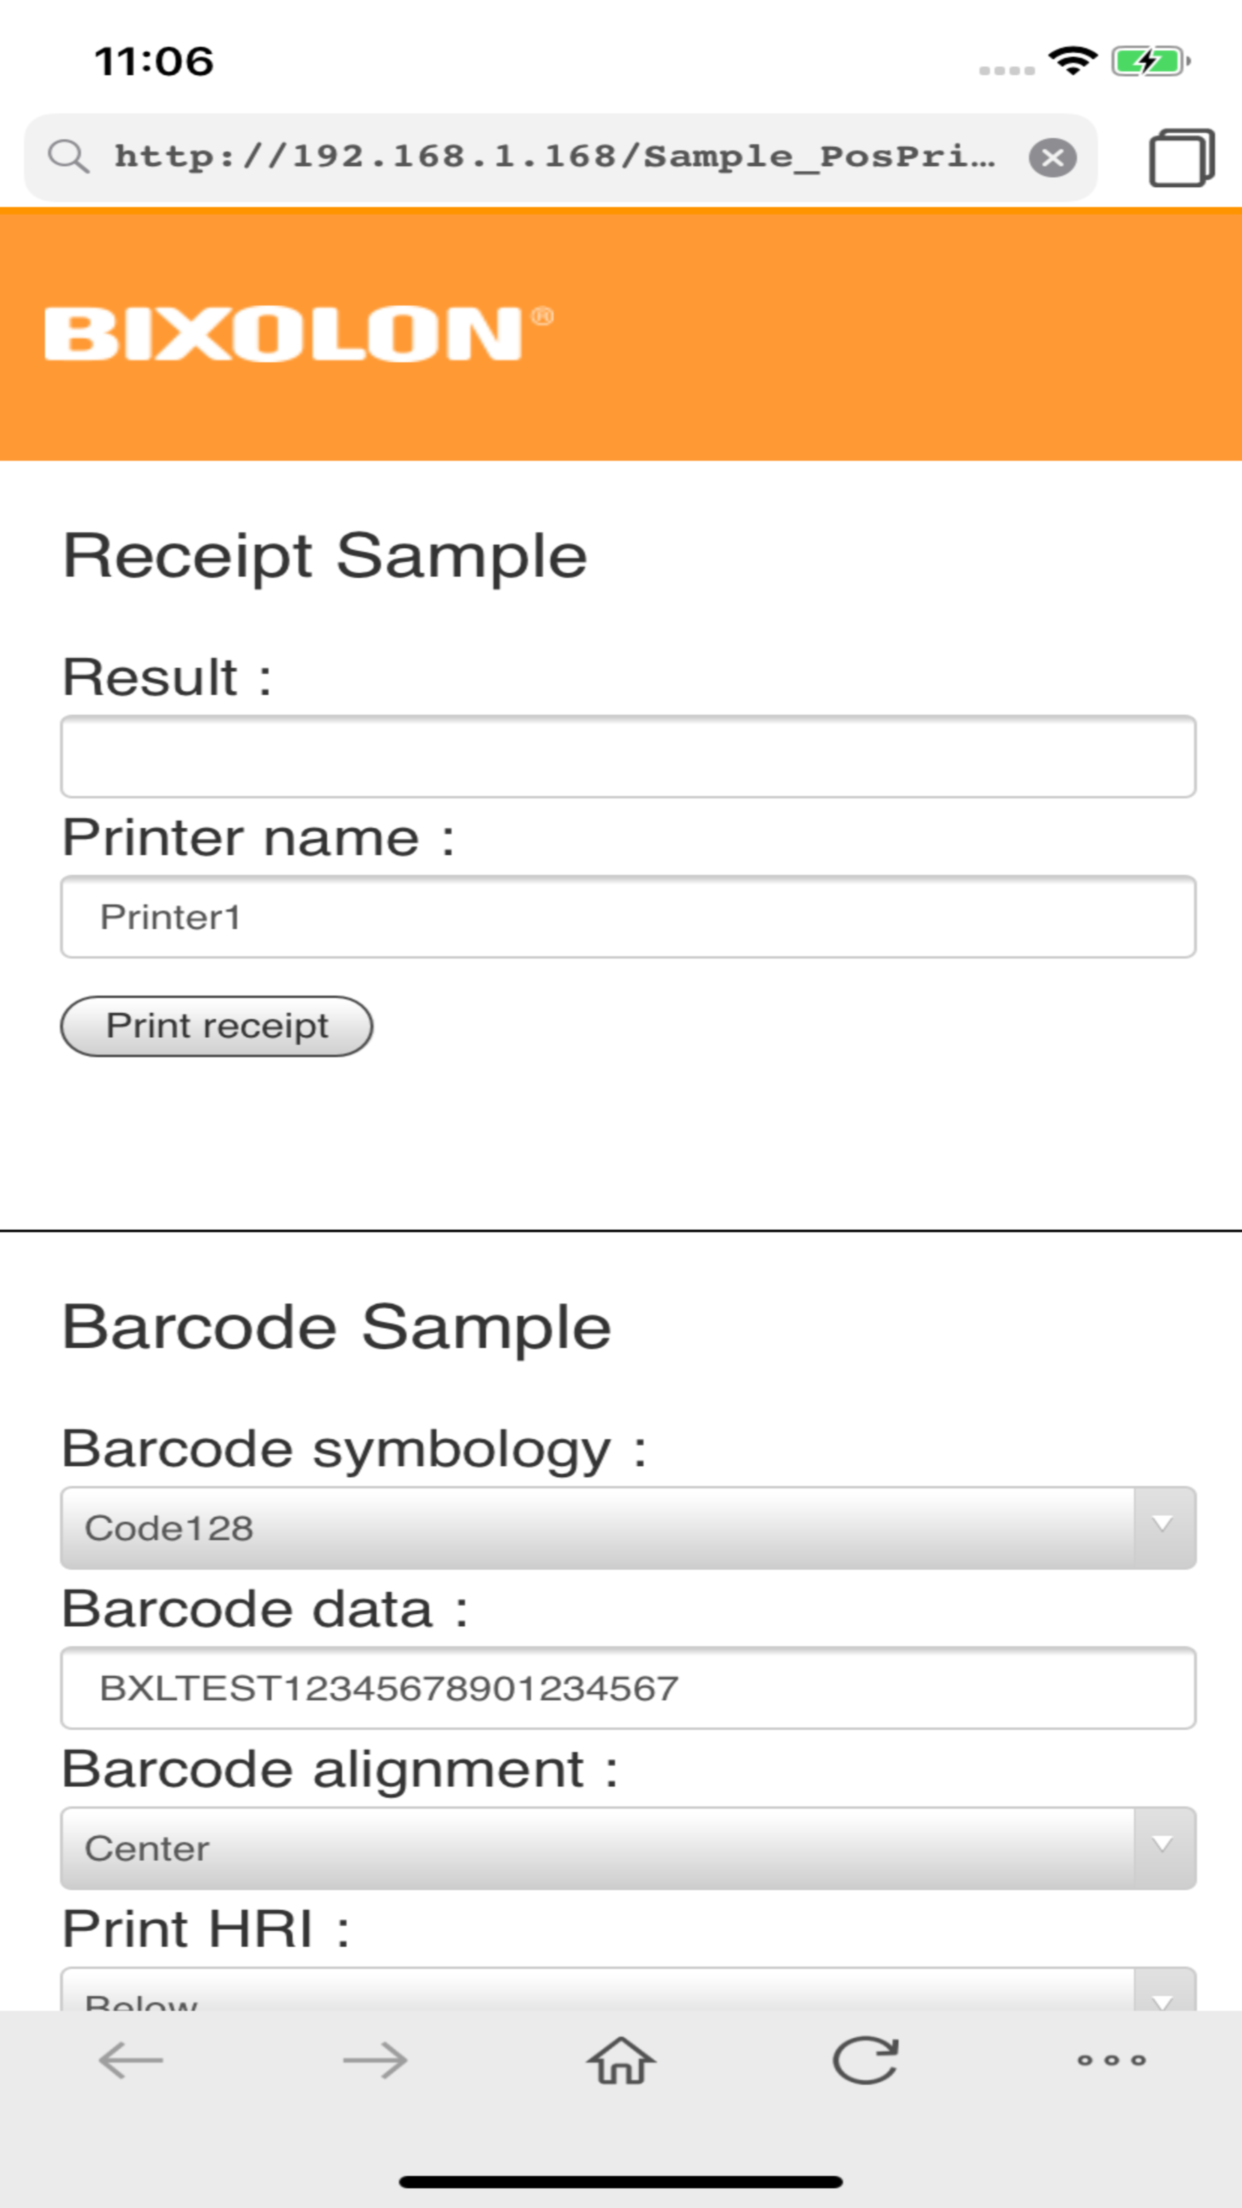This screenshot has width=1242, height=2208.
Task: Navigate back with the left arrow
Action: click(128, 2060)
